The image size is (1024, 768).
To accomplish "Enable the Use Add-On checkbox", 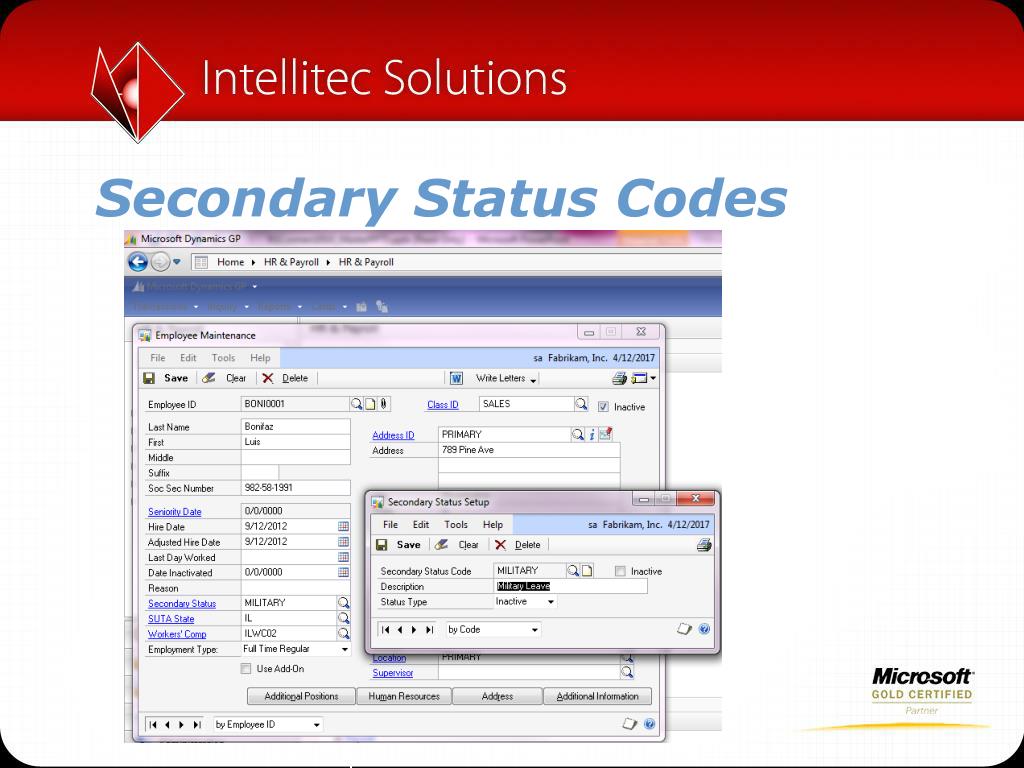I will [x=246, y=669].
